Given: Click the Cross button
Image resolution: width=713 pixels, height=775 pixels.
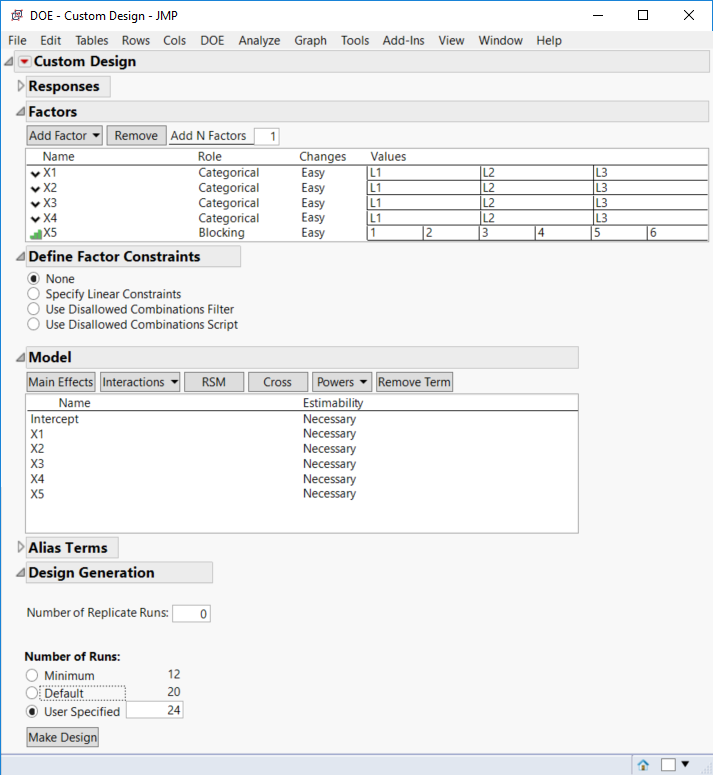Looking at the screenshot, I should click(277, 382).
